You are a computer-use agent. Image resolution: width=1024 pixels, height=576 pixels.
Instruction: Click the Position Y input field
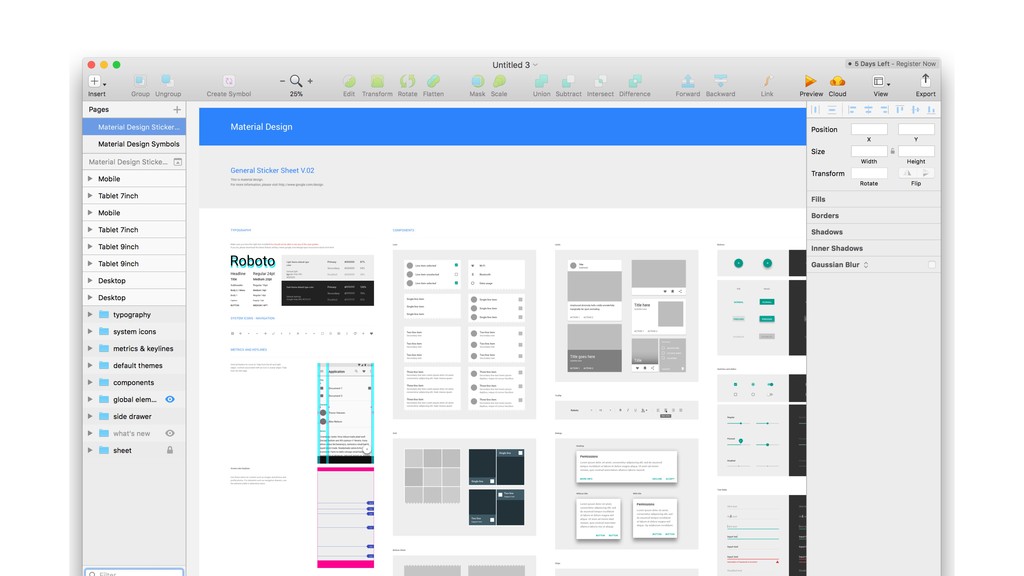(x=916, y=129)
